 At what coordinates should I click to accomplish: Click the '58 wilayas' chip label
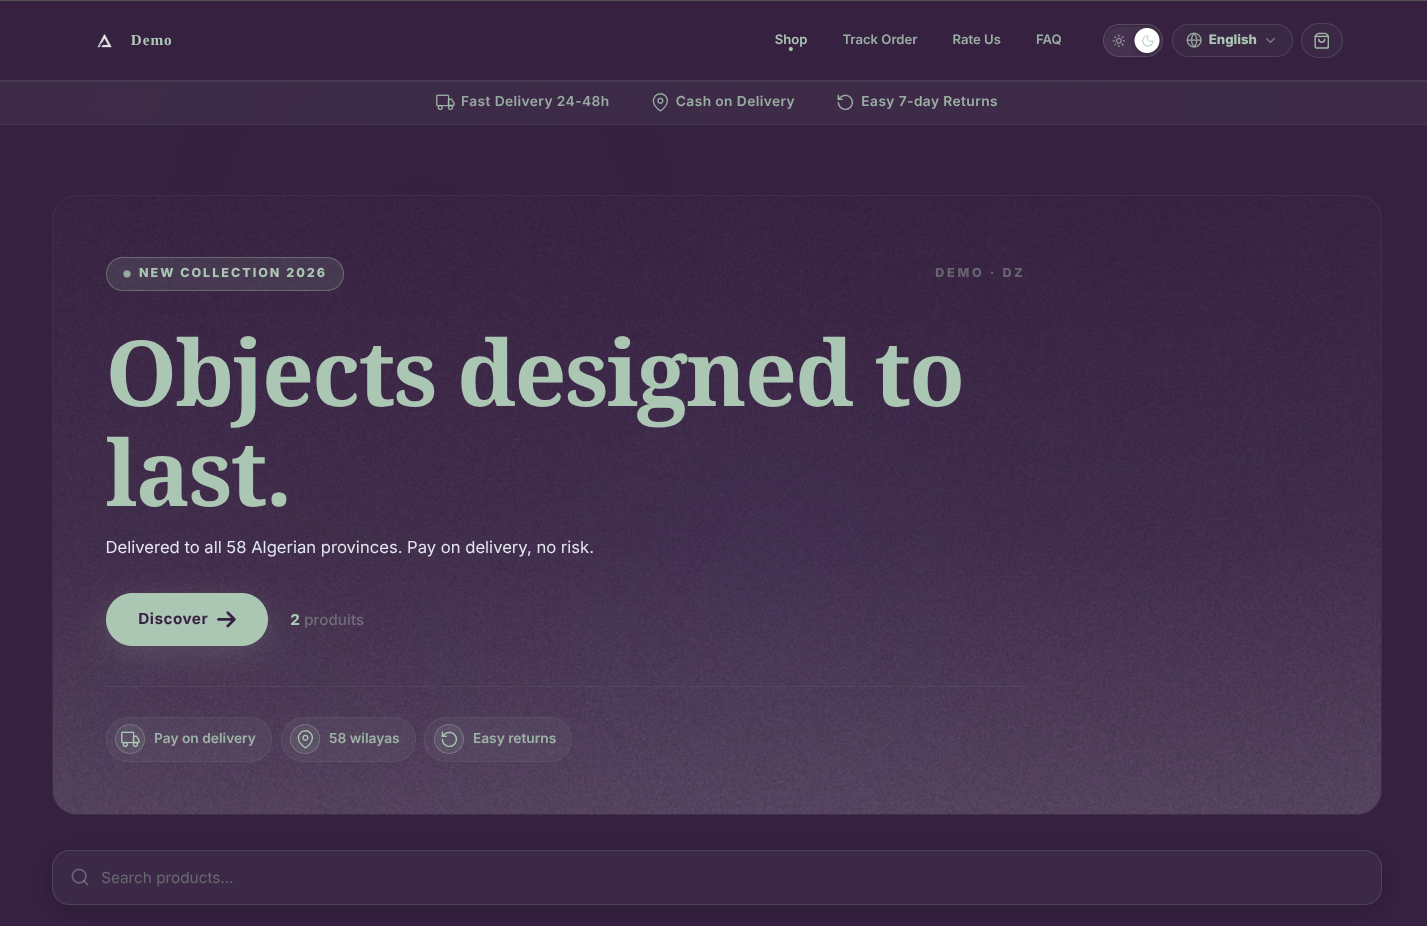click(x=364, y=739)
